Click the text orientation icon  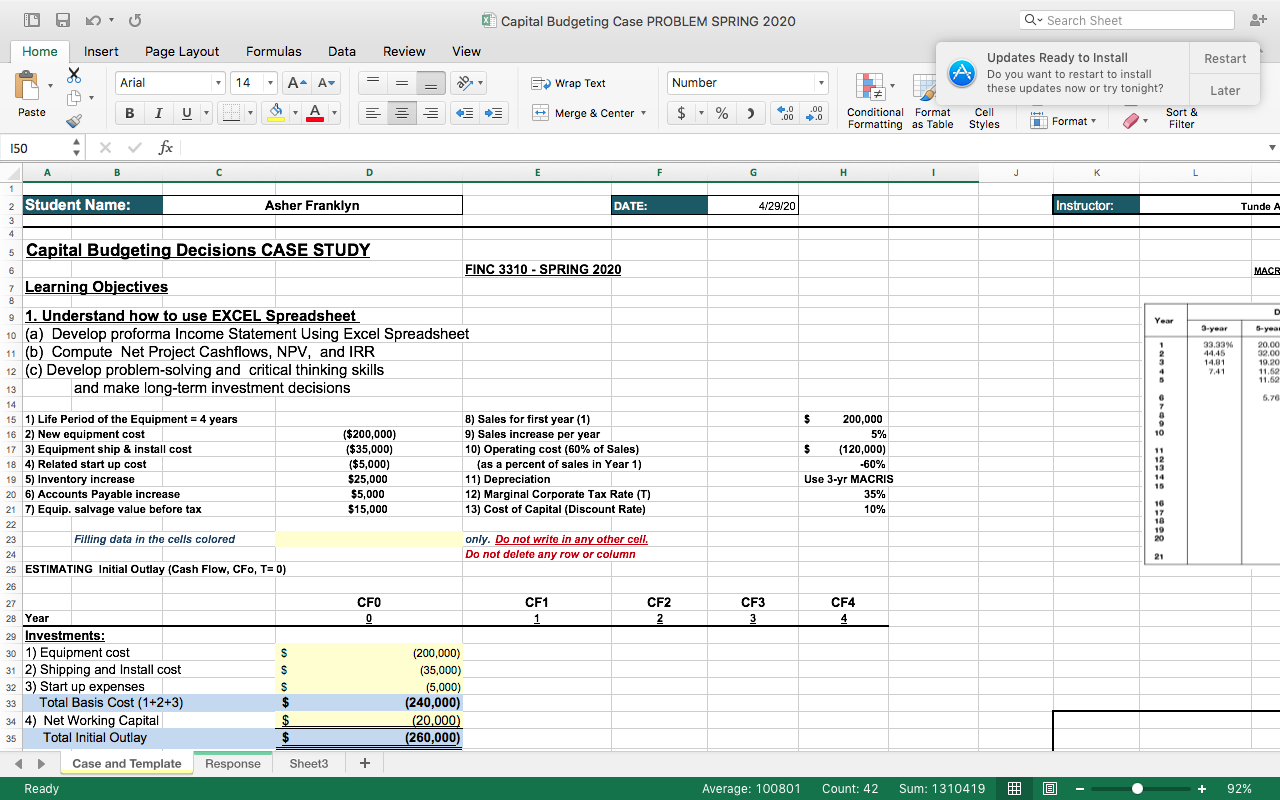[463, 83]
